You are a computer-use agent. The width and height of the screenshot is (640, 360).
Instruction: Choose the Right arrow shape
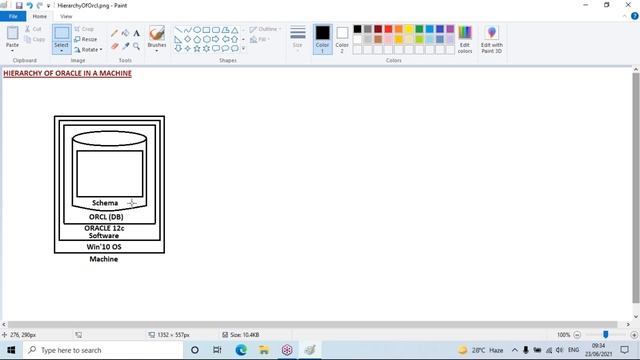tap(216, 39)
